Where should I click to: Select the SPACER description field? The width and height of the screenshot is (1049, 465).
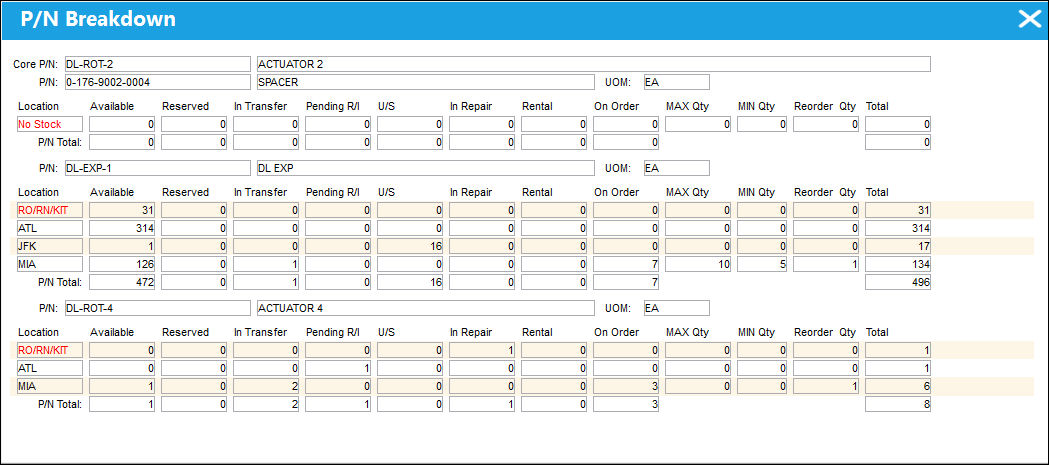425,82
